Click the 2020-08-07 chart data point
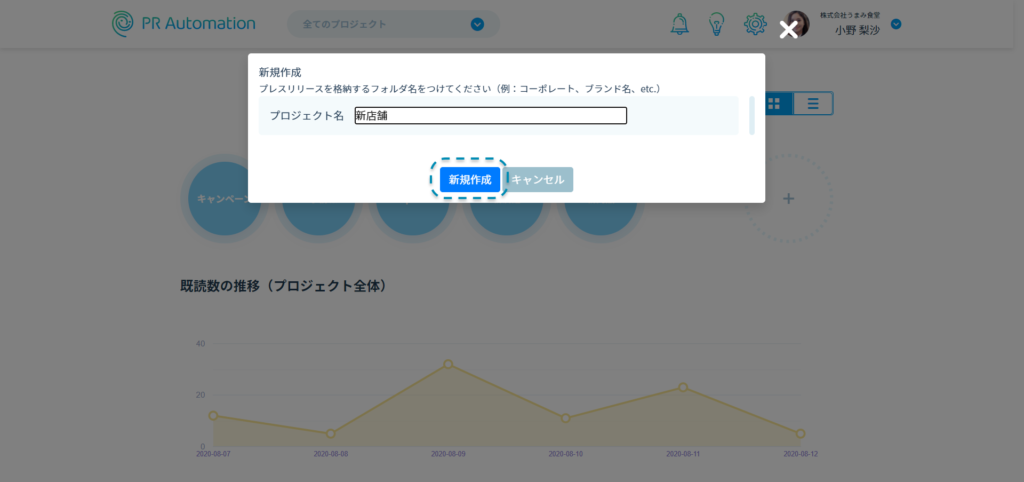Image resolution: width=1024 pixels, height=482 pixels. click(213, 415)
